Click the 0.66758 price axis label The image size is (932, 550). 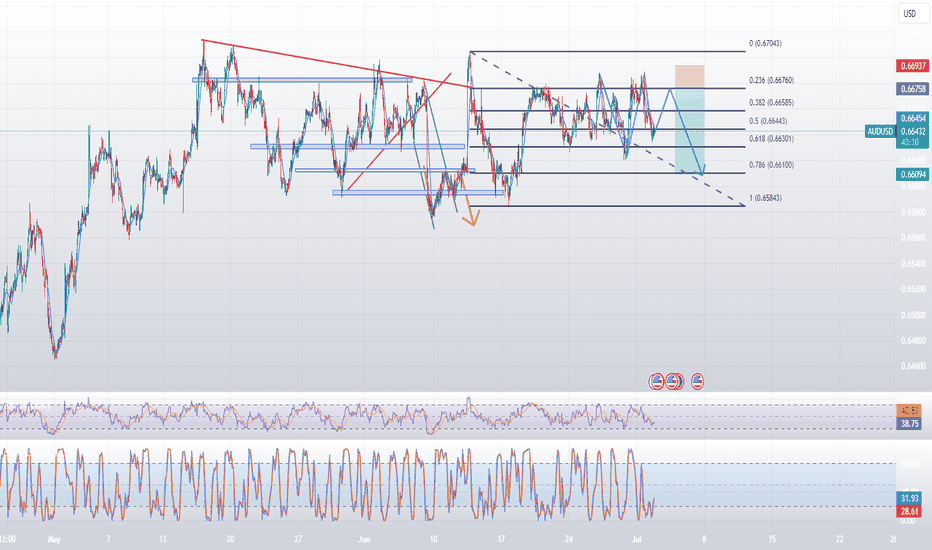coord(912,89)
